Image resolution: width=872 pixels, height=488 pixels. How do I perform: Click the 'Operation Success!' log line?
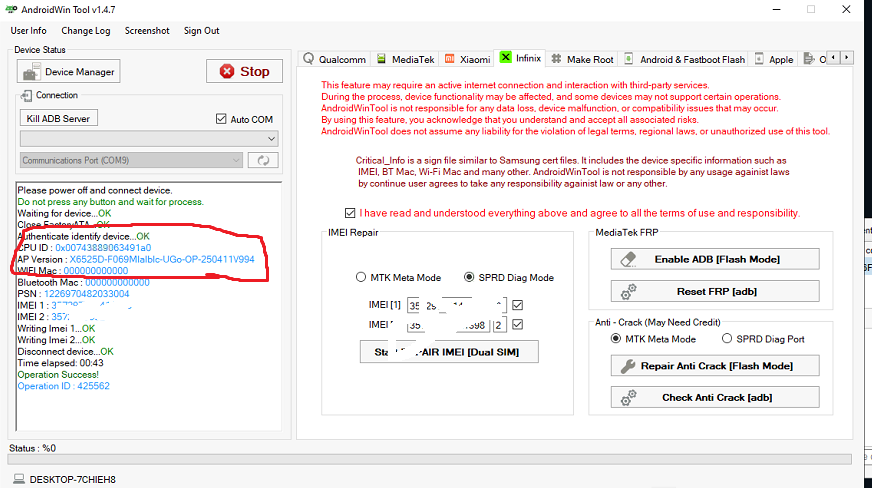pos(58,375)
